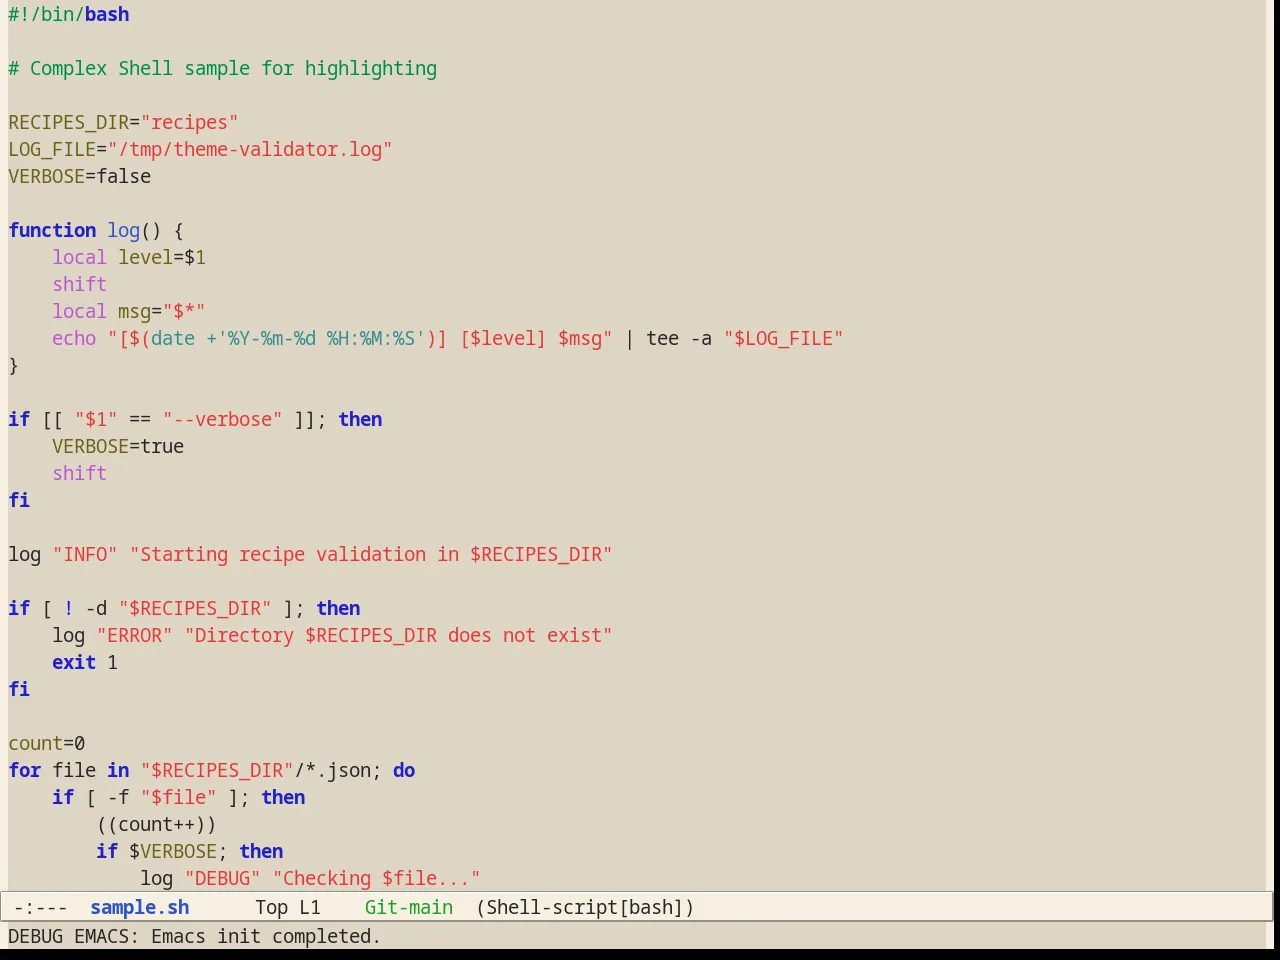The width and height of the screenshot is (1280, 960).
Task: Click the 'function' keyword before log()
Action: point(53,230)
